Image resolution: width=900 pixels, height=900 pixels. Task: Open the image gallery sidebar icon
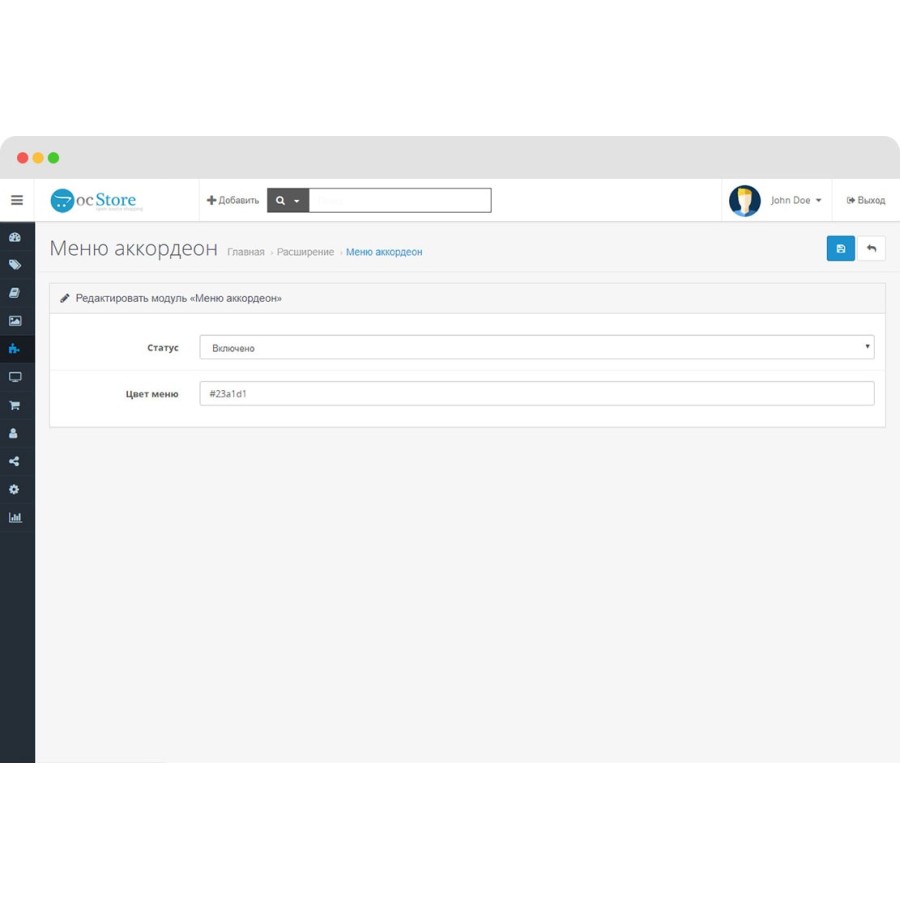(x=15, y=321)
